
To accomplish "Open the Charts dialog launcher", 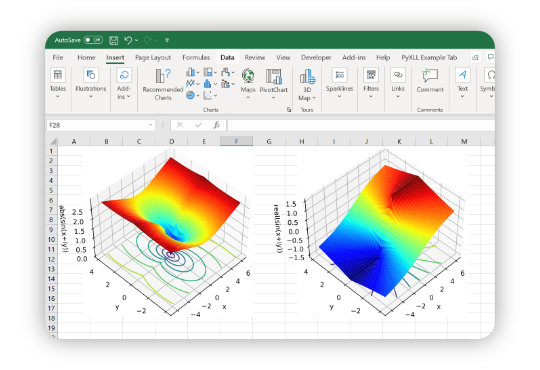I will coord(289,110).
